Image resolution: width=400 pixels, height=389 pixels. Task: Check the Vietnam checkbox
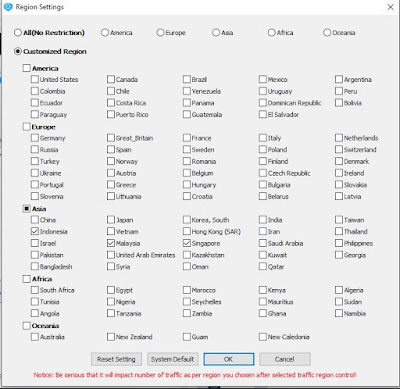click(x=111, y=231)
